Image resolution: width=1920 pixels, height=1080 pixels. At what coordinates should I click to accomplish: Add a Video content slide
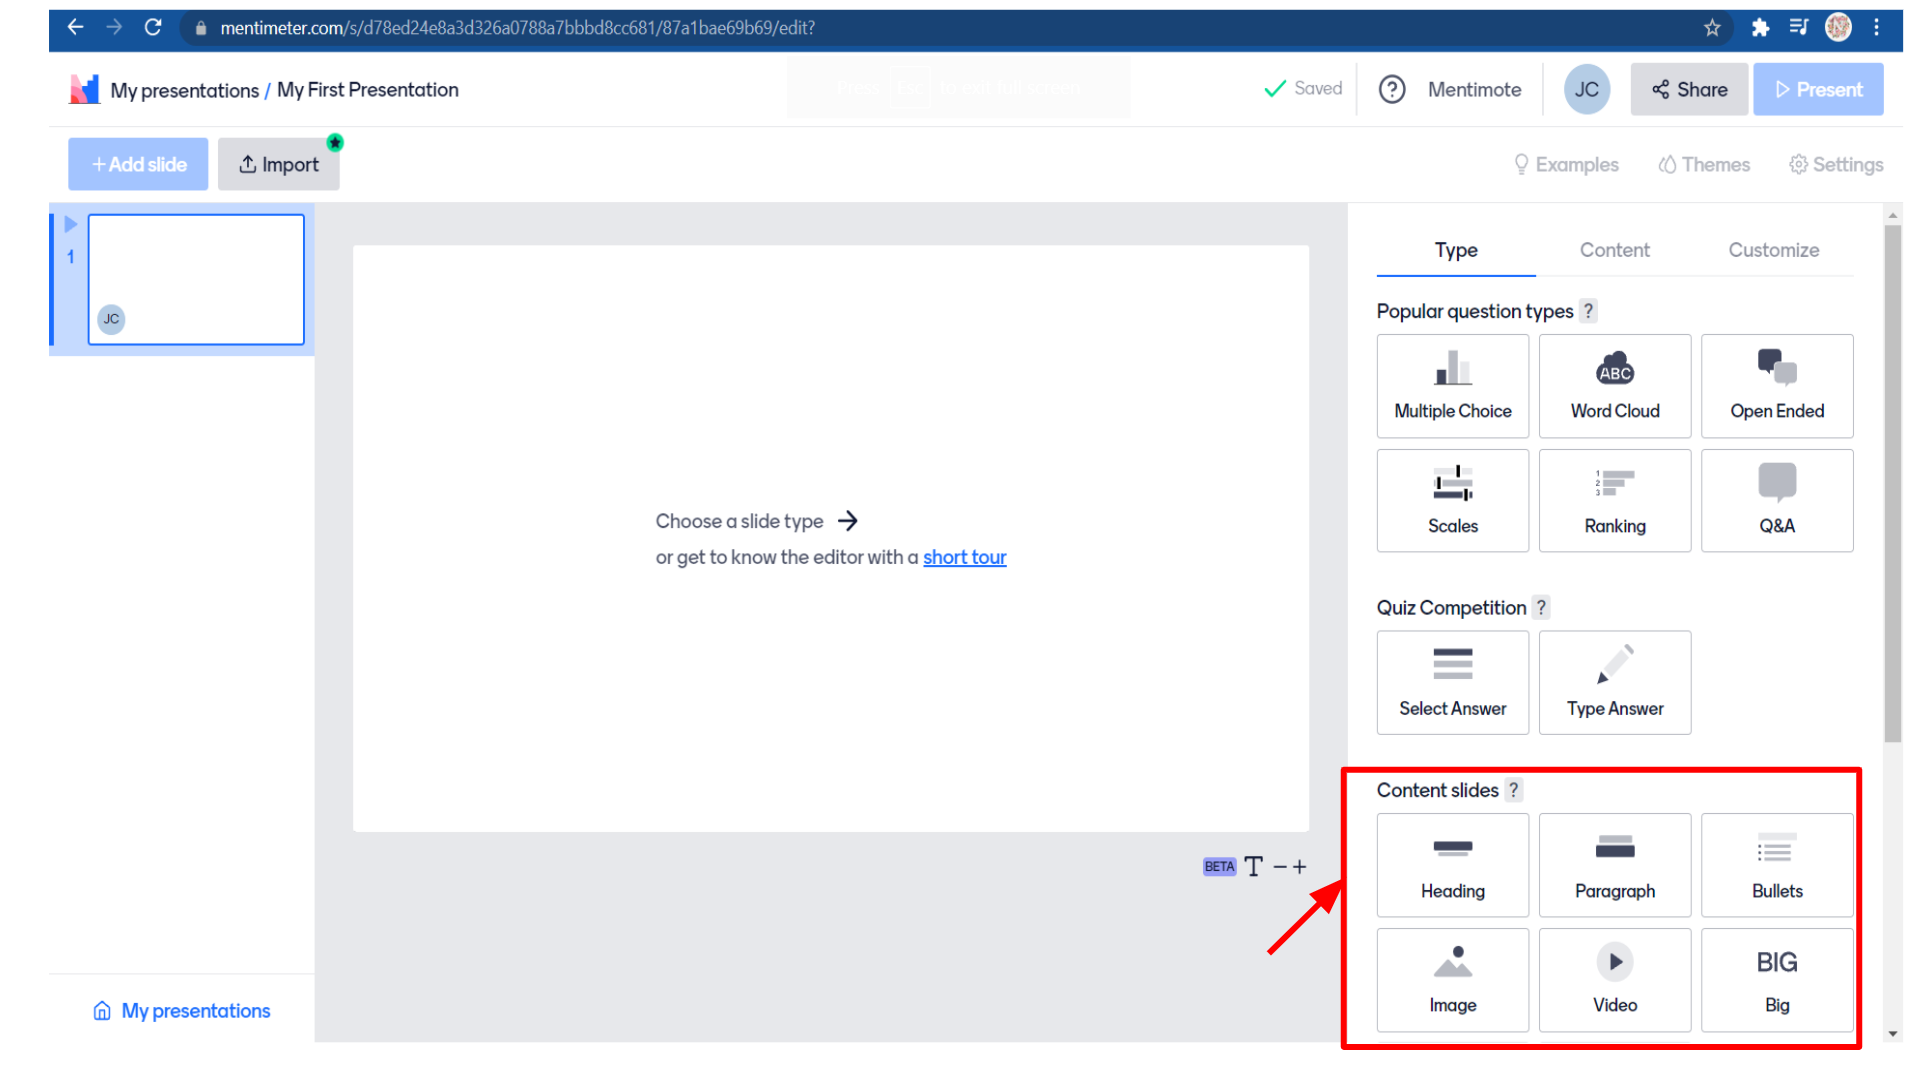coord(1614,979)
